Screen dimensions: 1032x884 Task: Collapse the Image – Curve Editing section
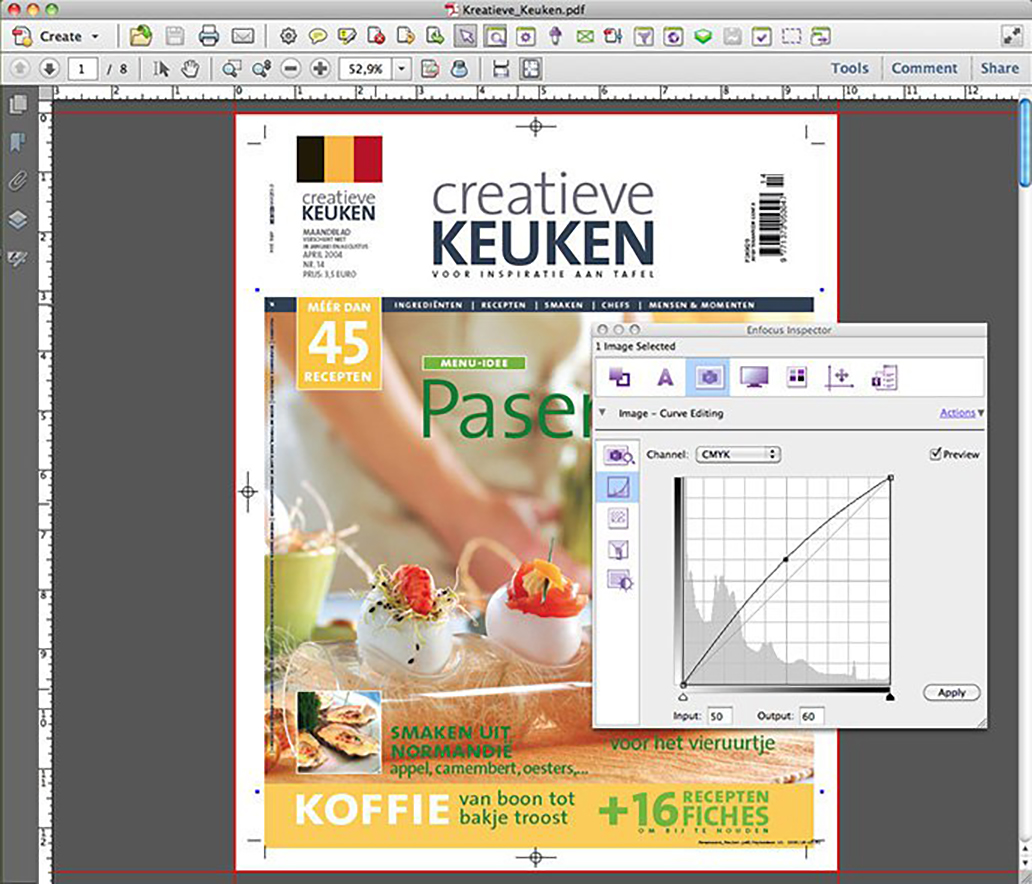click(602, 413)
